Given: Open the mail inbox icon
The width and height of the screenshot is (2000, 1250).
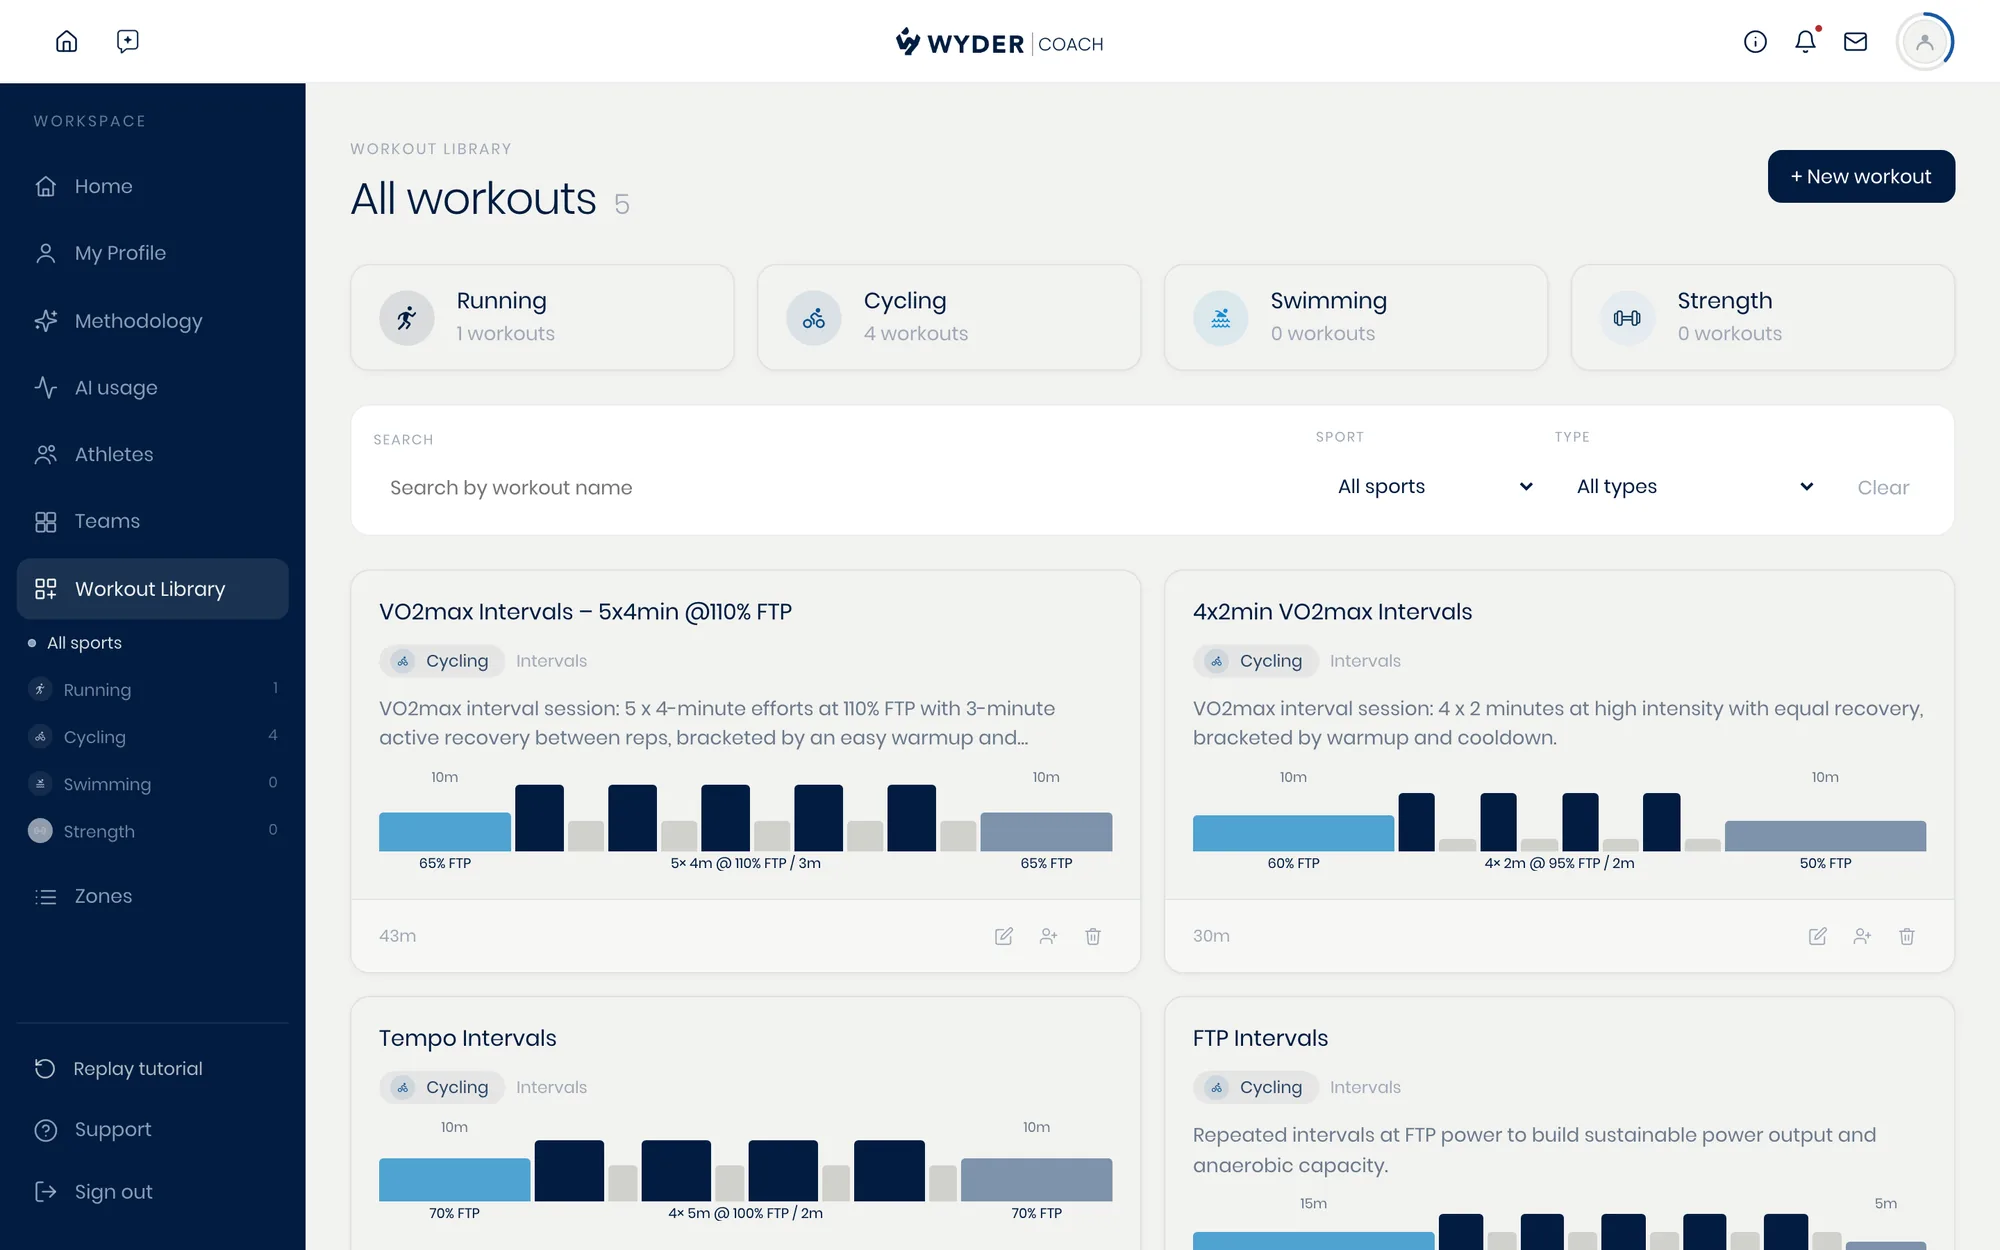Looking at the screenshot, I should [1856, 41].
